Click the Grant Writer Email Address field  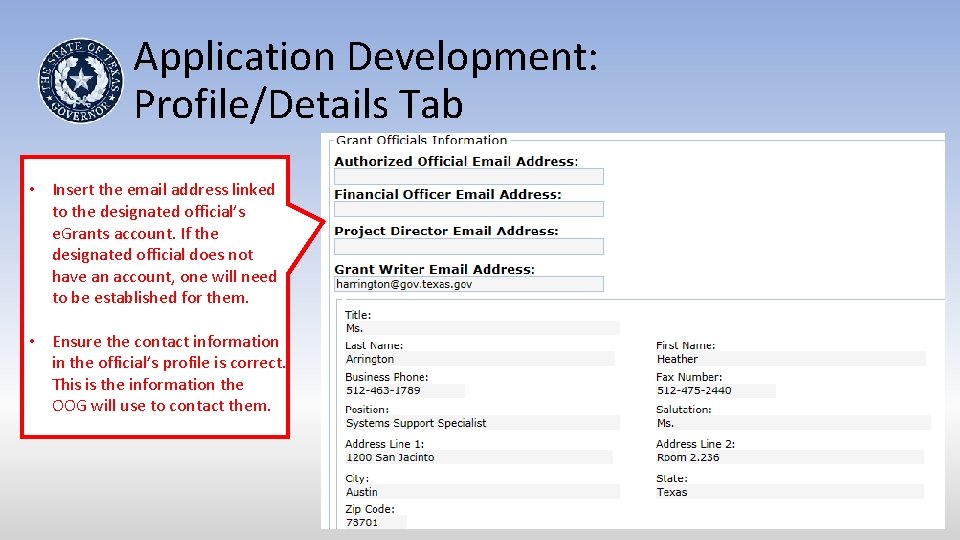[468, 284]
